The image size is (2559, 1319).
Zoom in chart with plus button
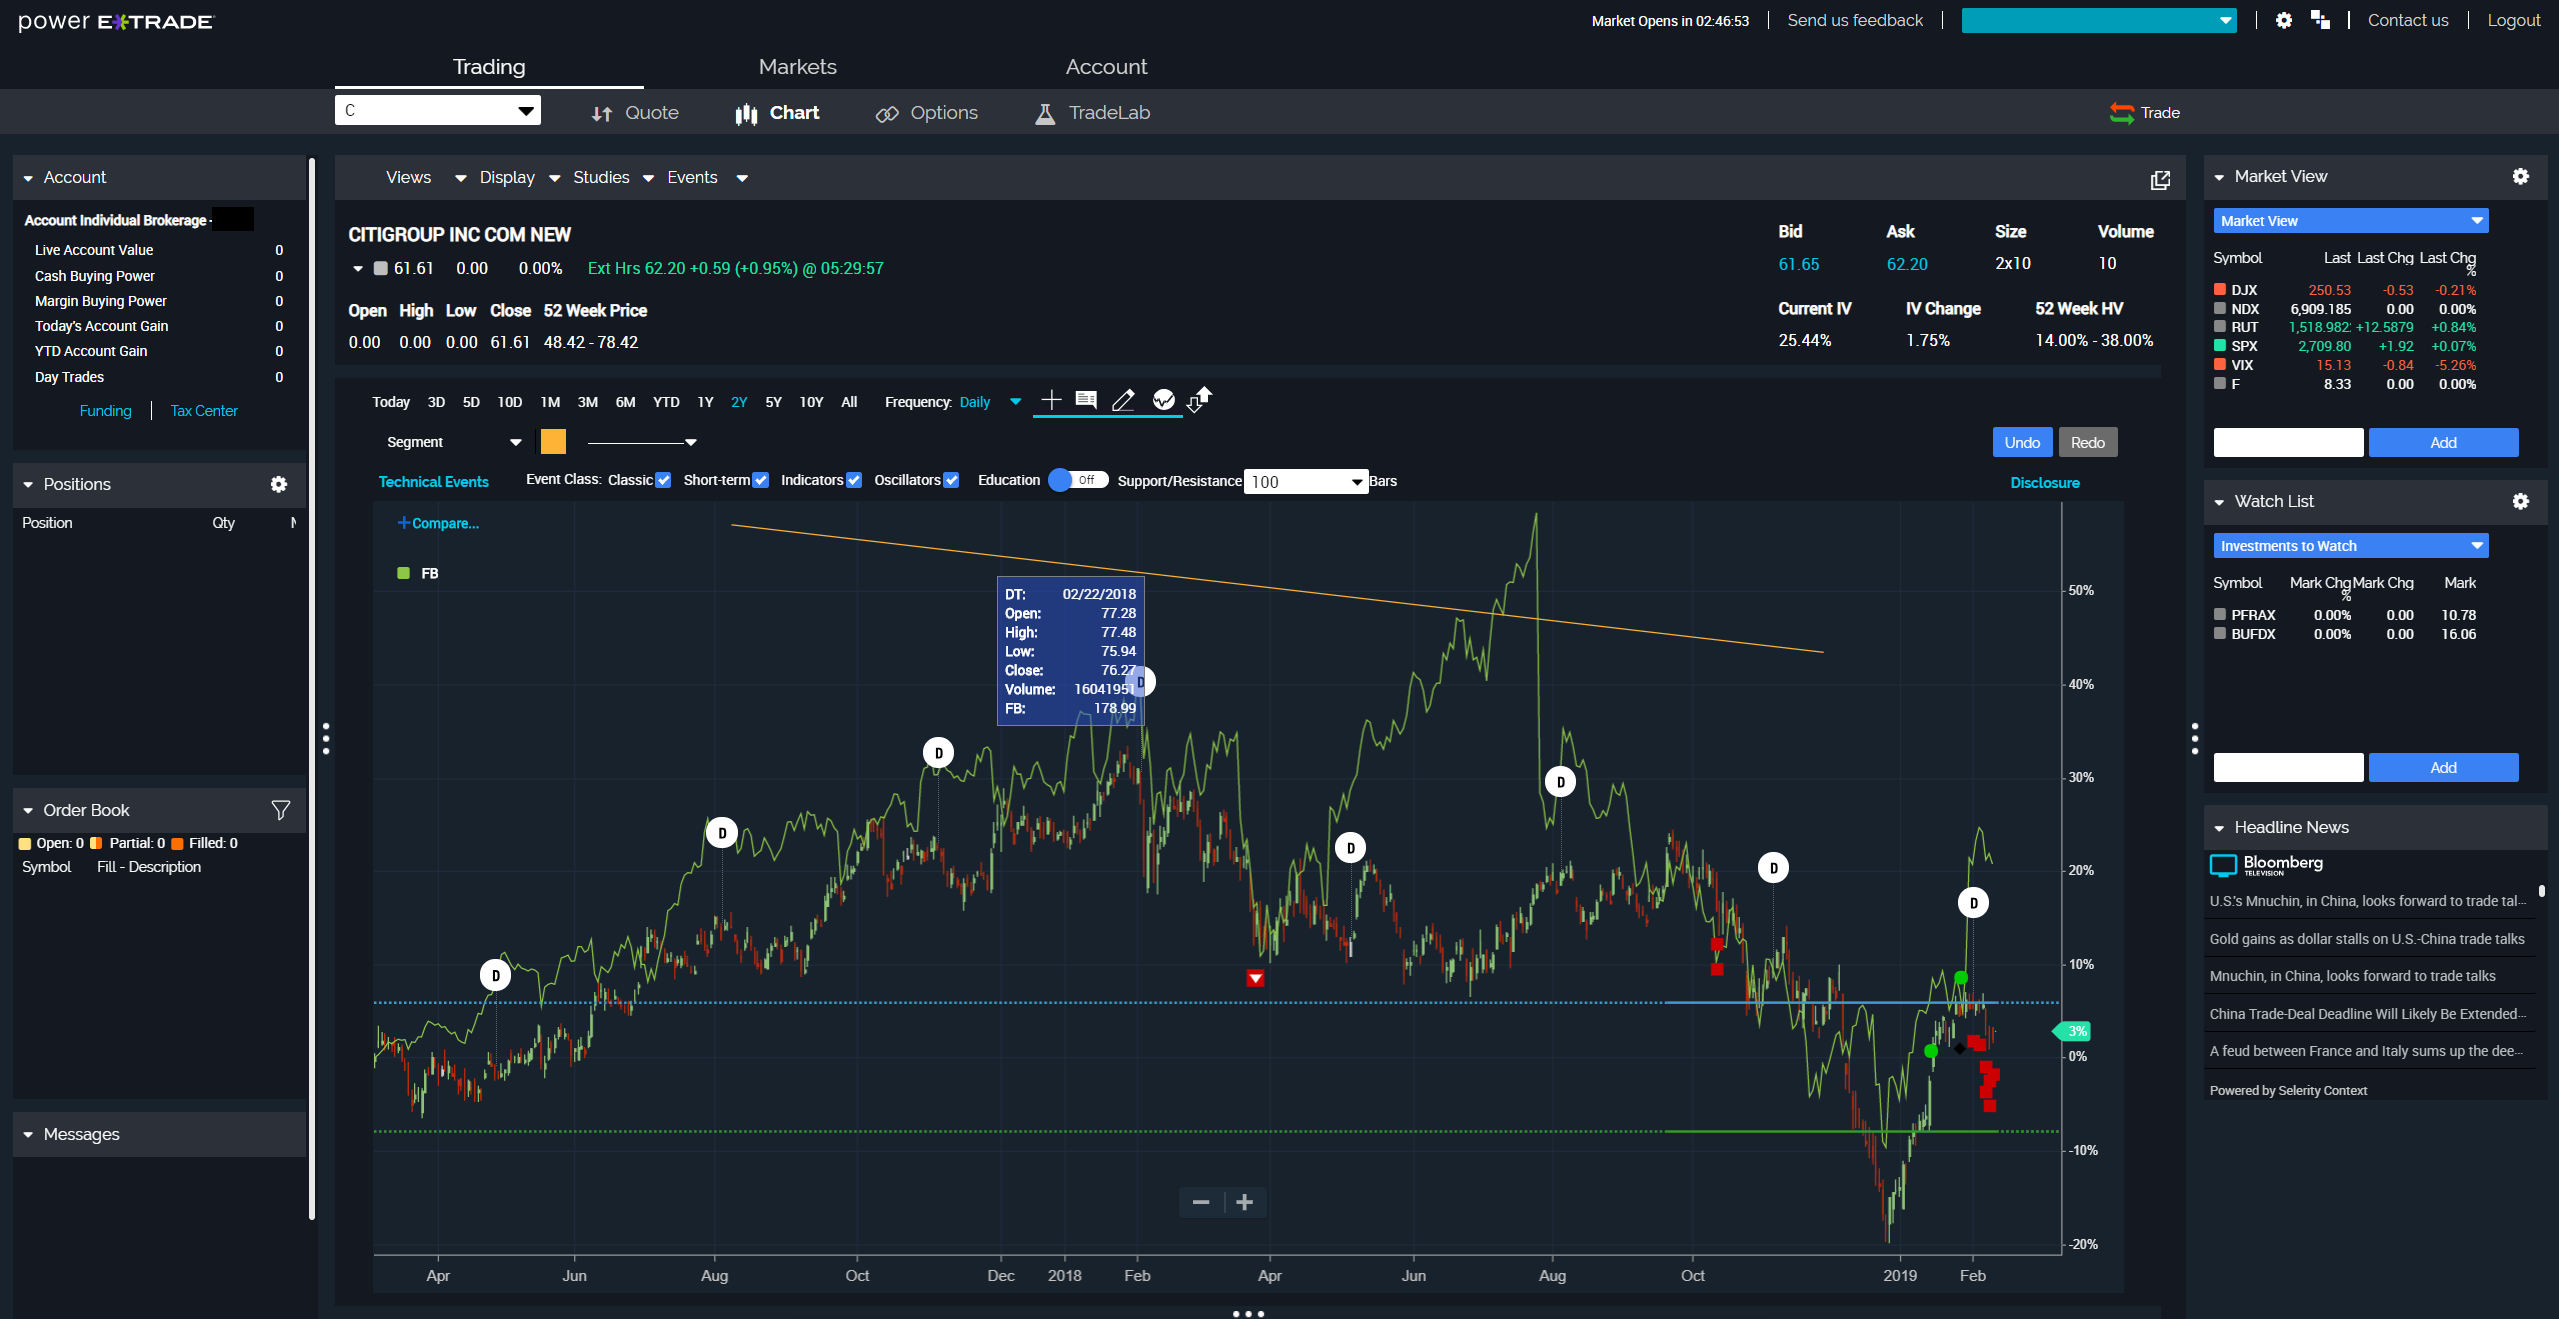(x=1245, y=1202)
